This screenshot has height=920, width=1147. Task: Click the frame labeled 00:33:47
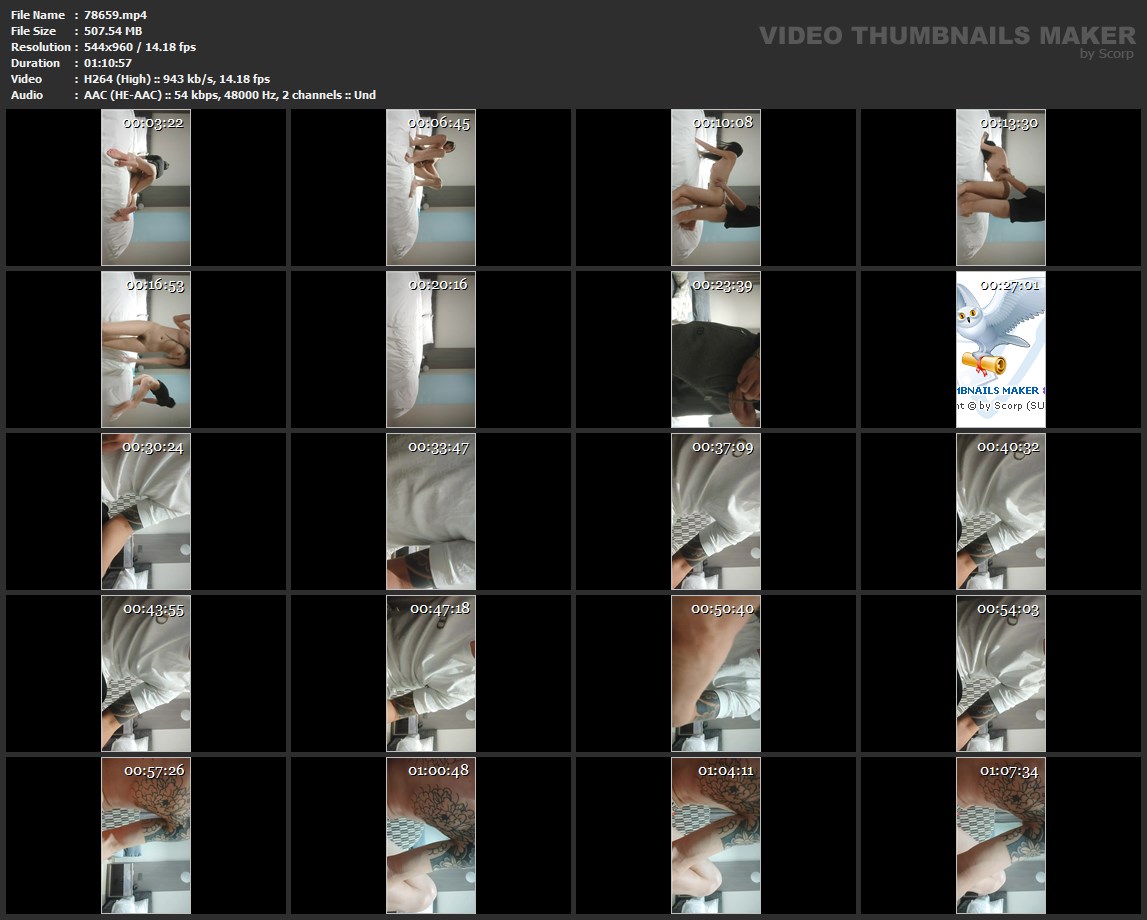[x=431, y=511]
